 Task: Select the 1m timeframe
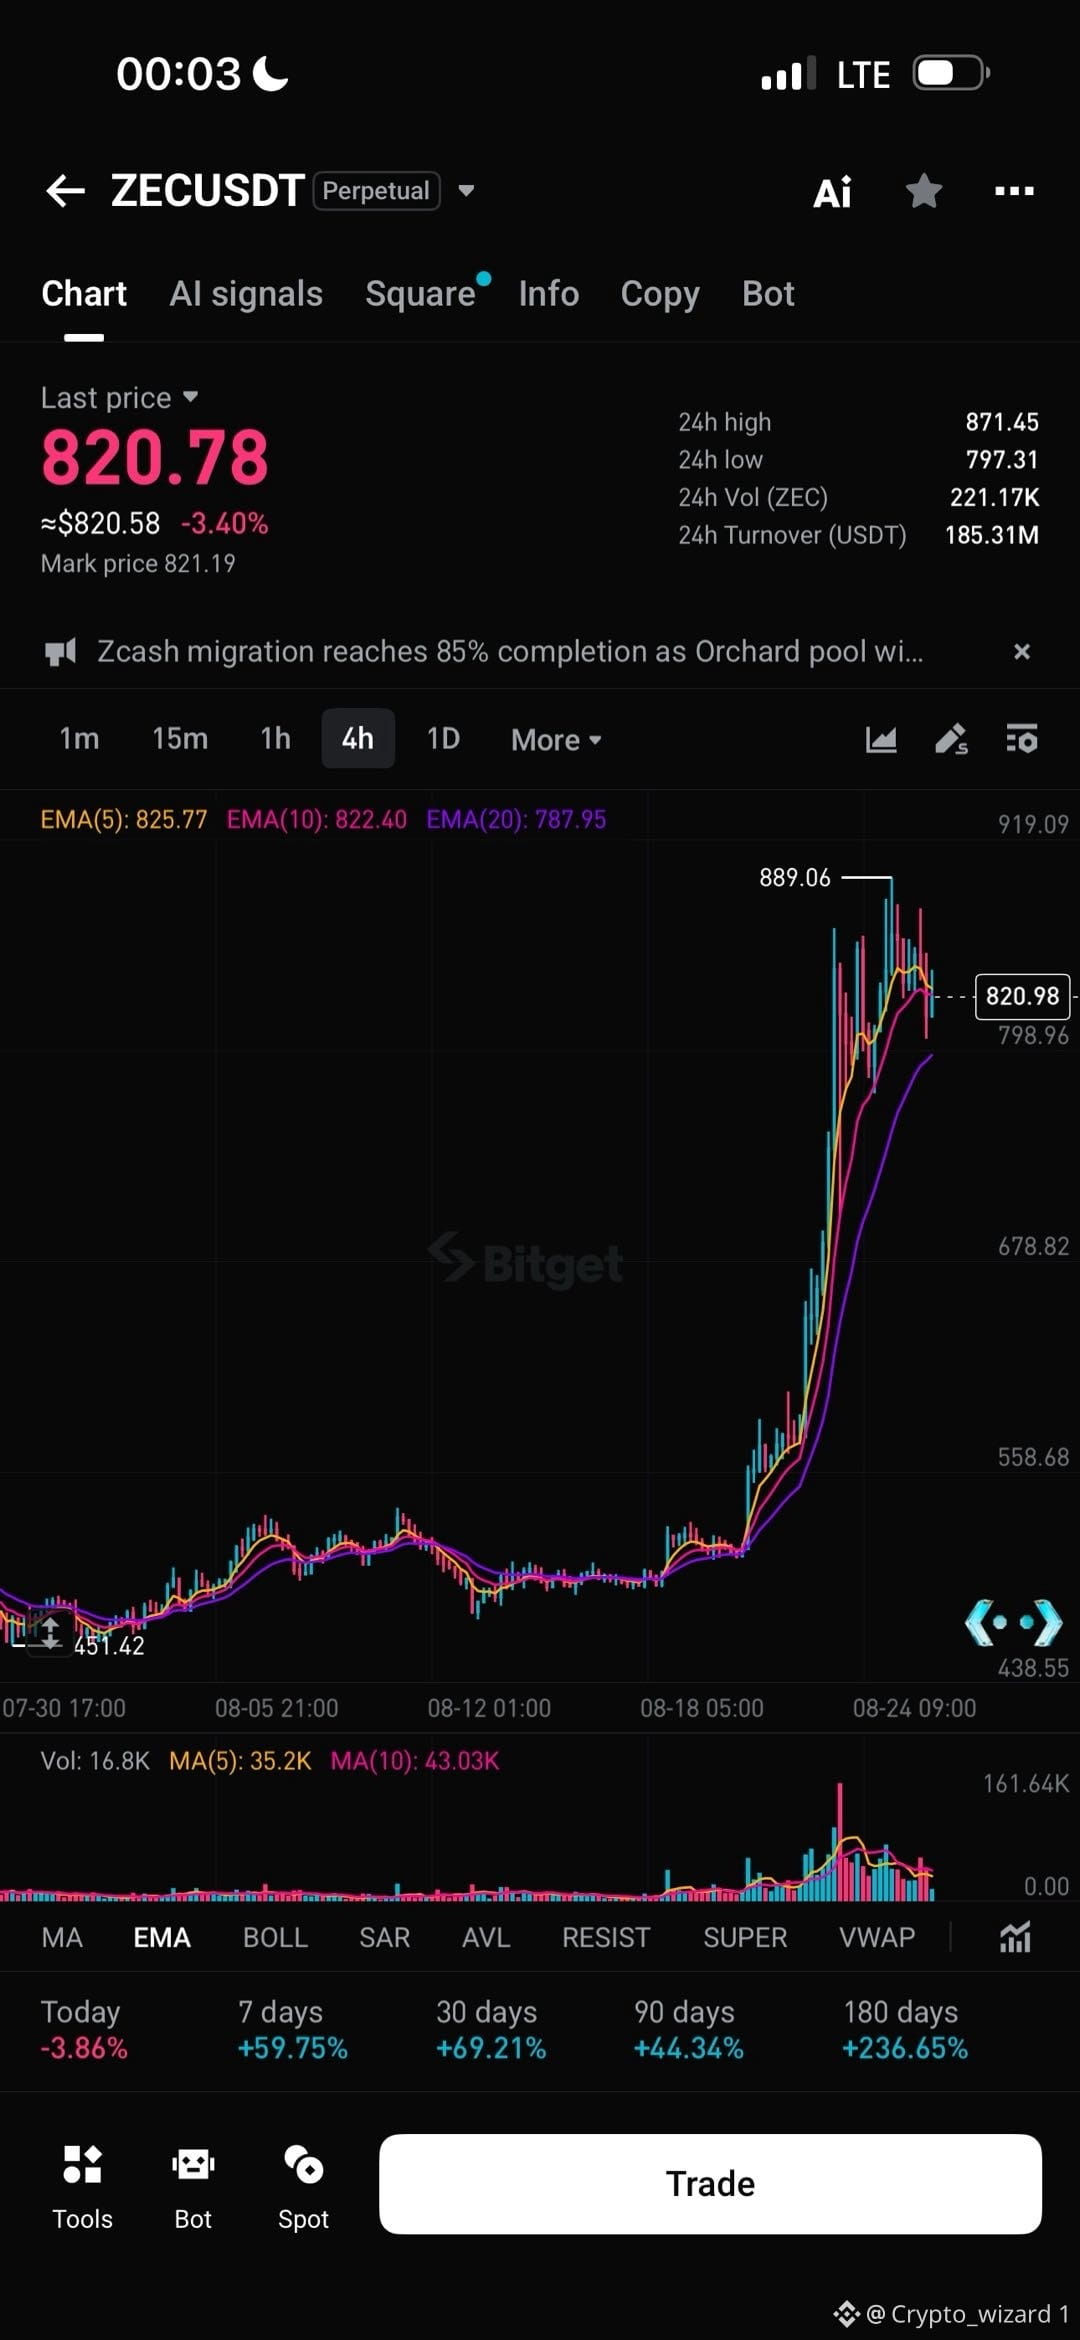pos(79,739)
